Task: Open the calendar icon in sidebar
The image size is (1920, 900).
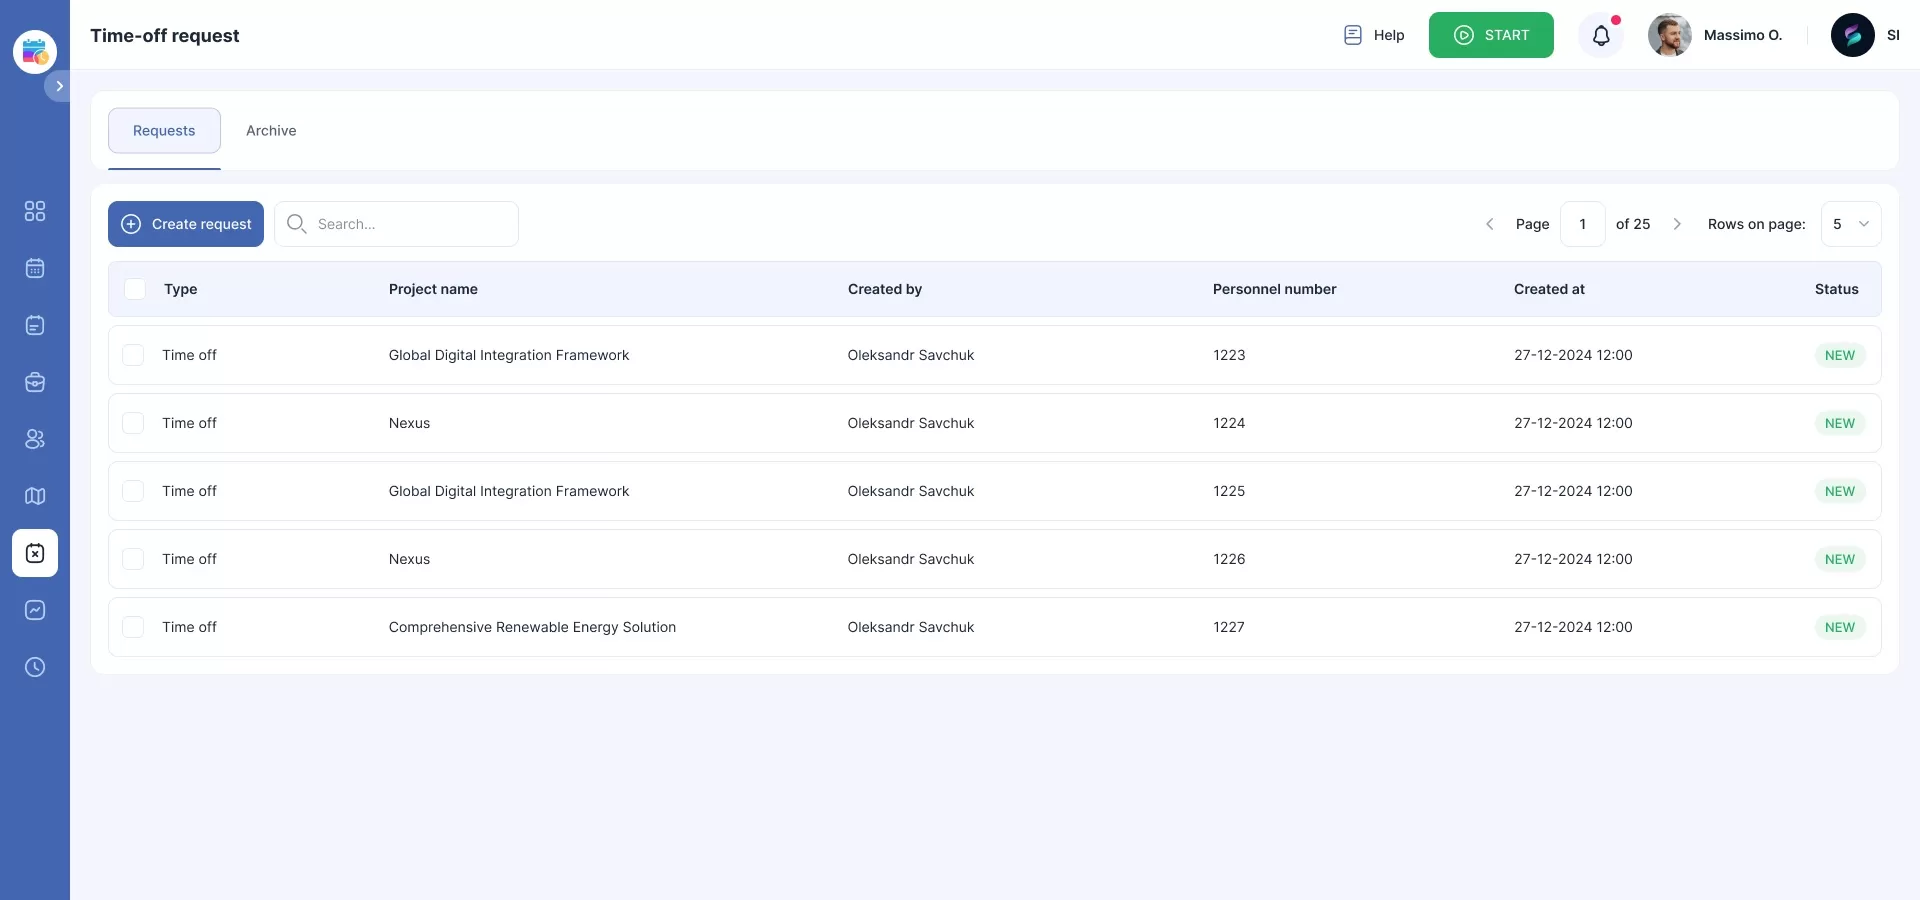Action: (35, 268)
